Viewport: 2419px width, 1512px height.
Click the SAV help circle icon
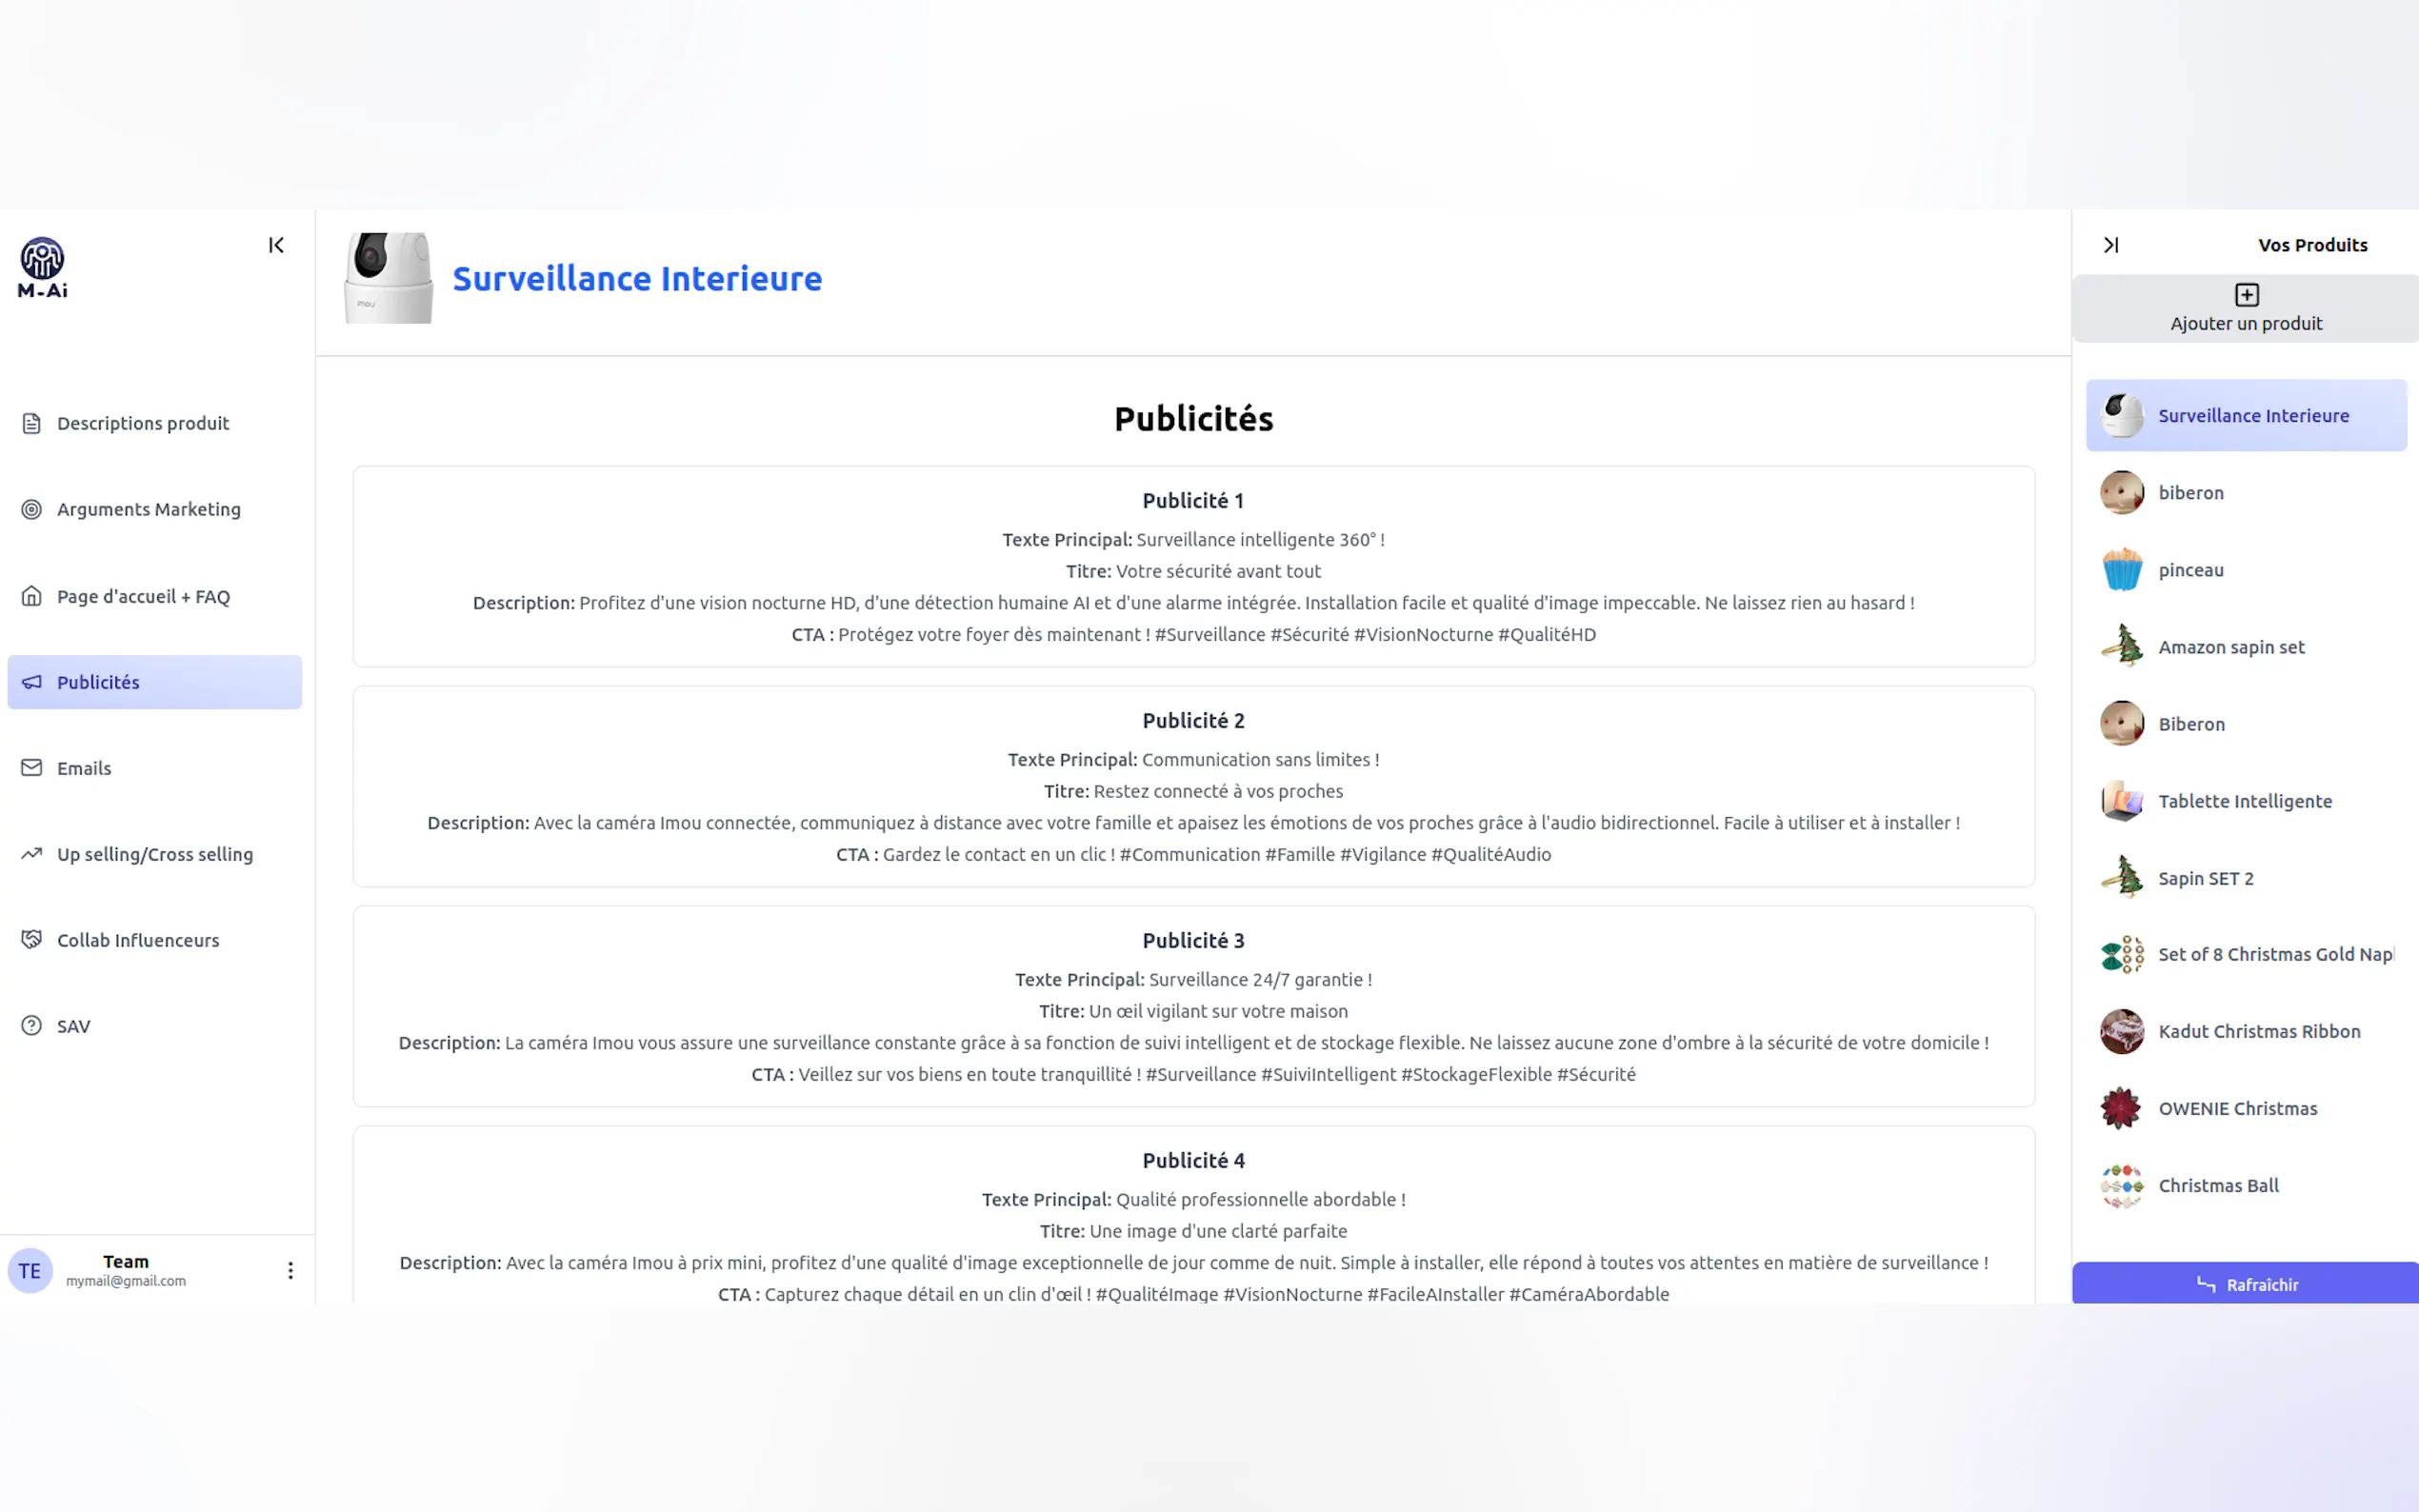[32, 1026]
